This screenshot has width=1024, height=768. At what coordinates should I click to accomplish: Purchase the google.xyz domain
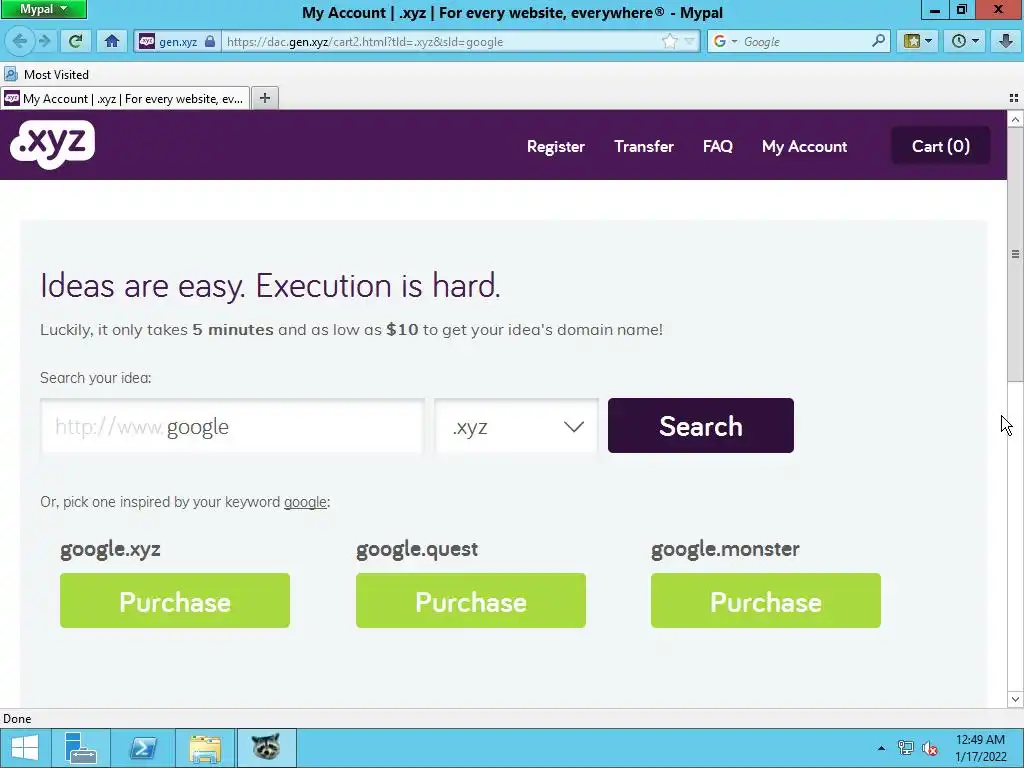(175, 601)
